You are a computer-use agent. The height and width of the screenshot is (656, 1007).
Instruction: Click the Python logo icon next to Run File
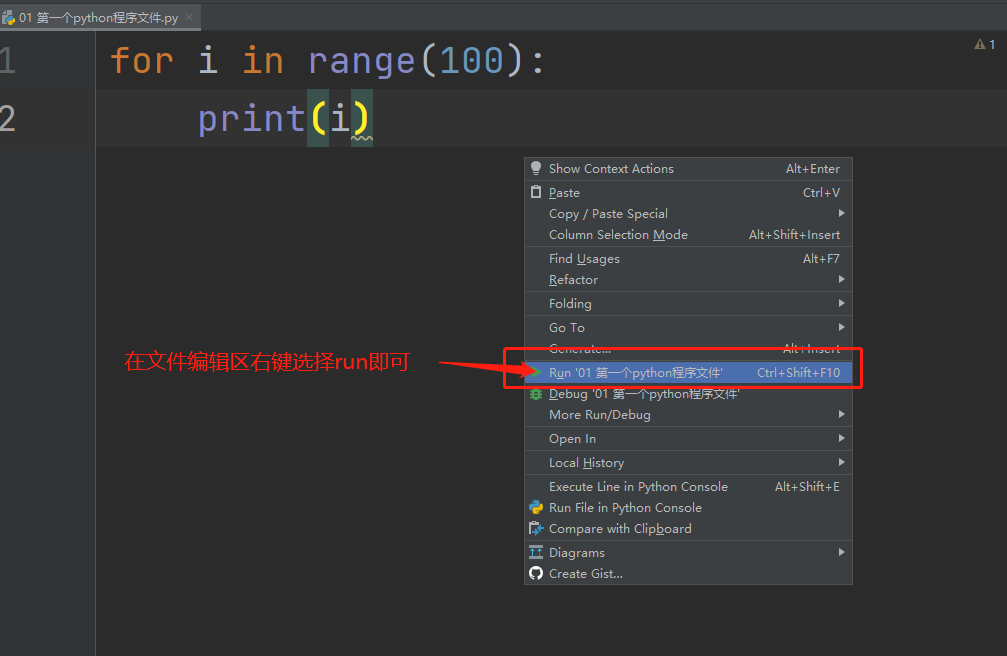click(x=536, y=508)
